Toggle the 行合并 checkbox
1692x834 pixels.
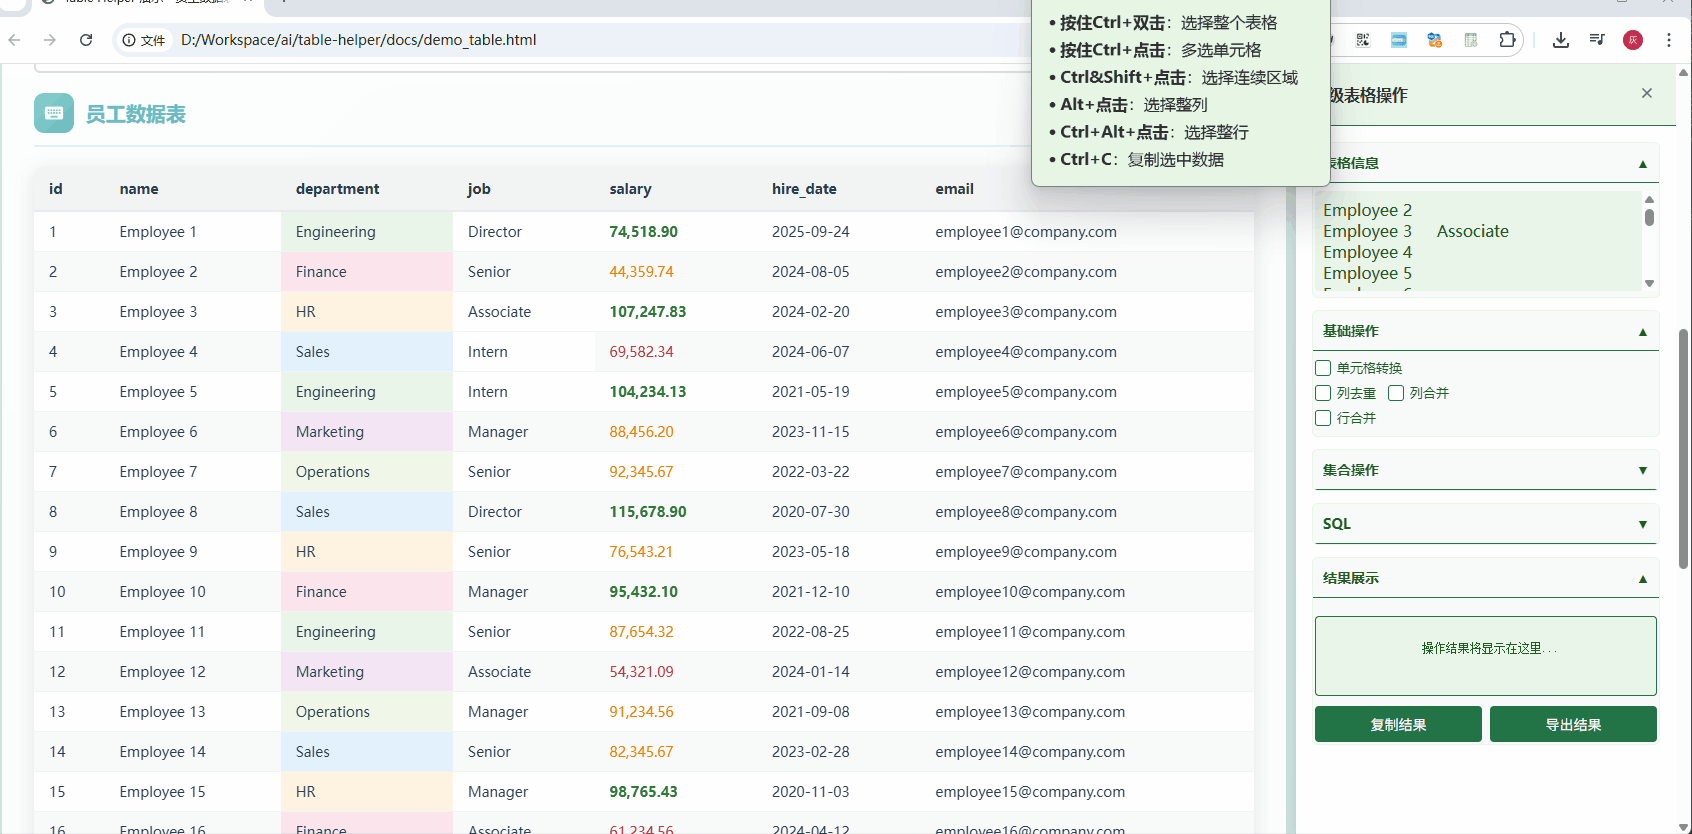click(1323, 418)
